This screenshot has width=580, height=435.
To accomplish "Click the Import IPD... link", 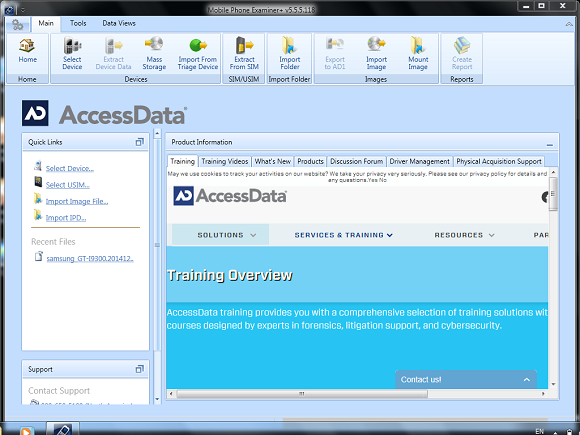I will click(66, 218).
